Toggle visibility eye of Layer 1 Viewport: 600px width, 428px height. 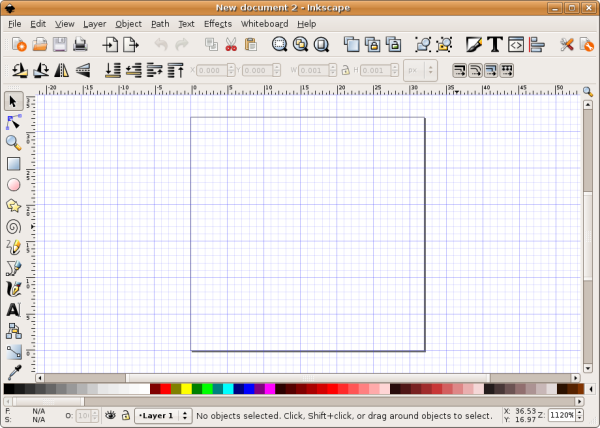pos(111,415)
